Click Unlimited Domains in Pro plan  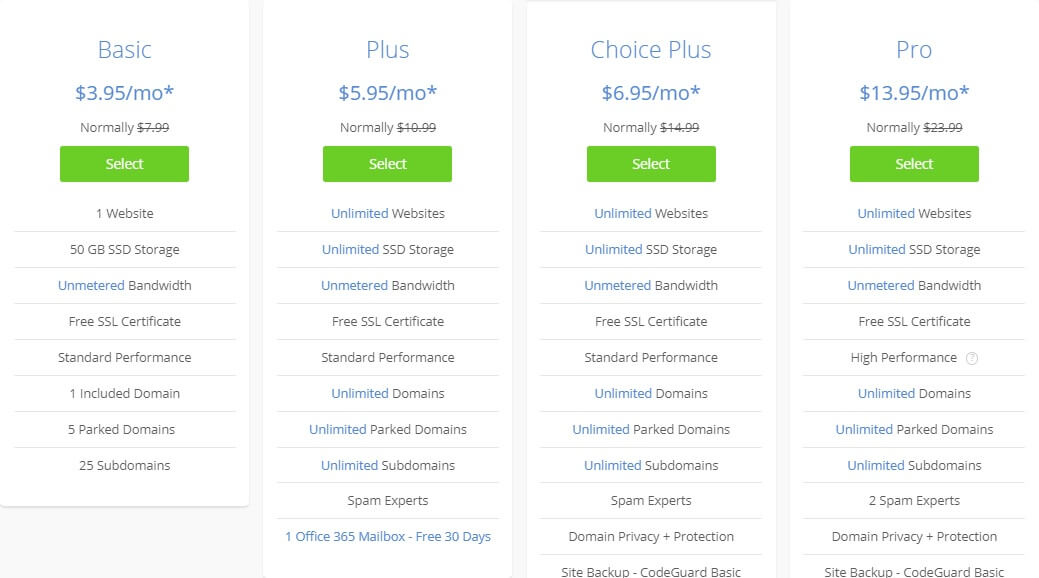[x=914, y=393]
